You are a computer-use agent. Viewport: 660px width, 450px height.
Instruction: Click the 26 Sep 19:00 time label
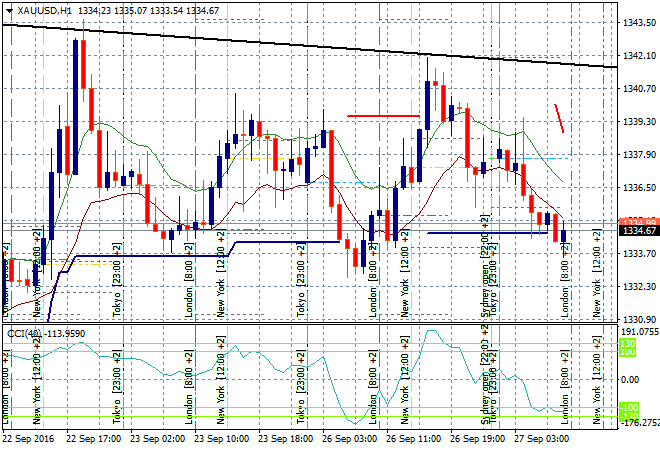(x=477, y=439)
